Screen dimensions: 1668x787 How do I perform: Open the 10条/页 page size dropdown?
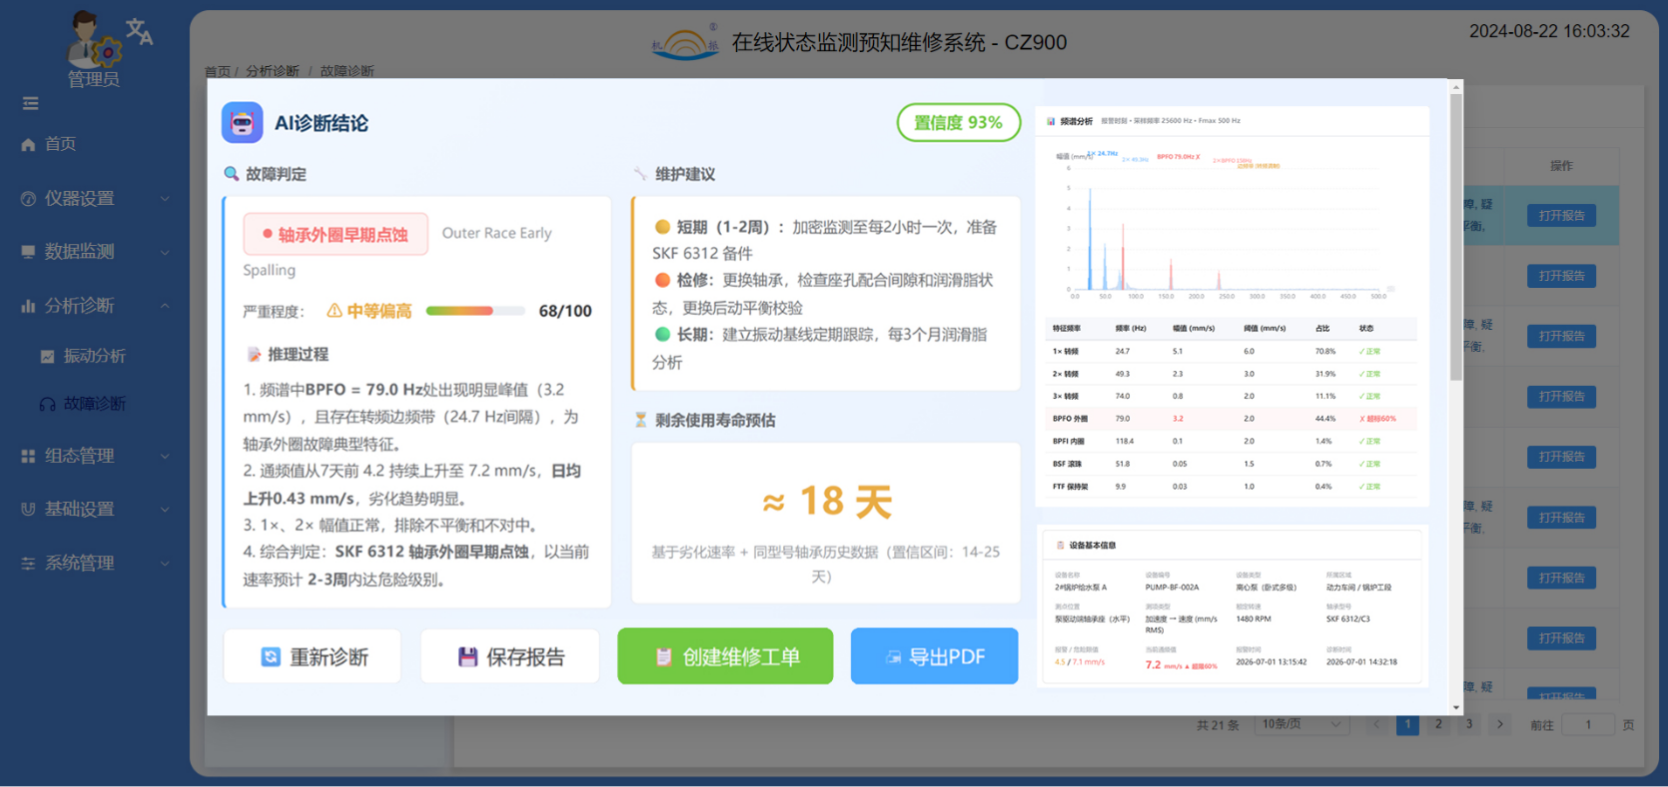click(1301, 724)
